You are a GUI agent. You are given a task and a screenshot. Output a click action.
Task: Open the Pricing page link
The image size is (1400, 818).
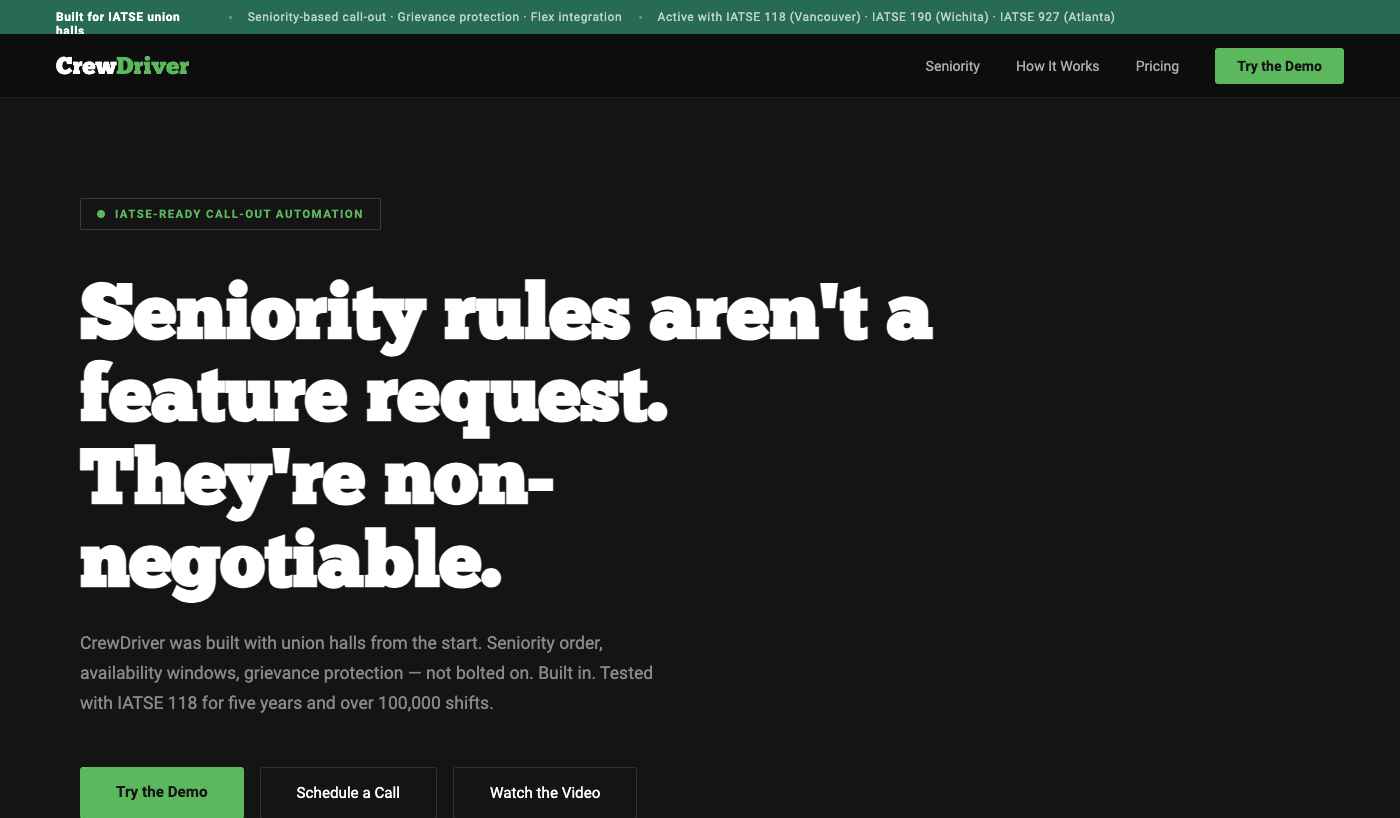coord(1157,66)
